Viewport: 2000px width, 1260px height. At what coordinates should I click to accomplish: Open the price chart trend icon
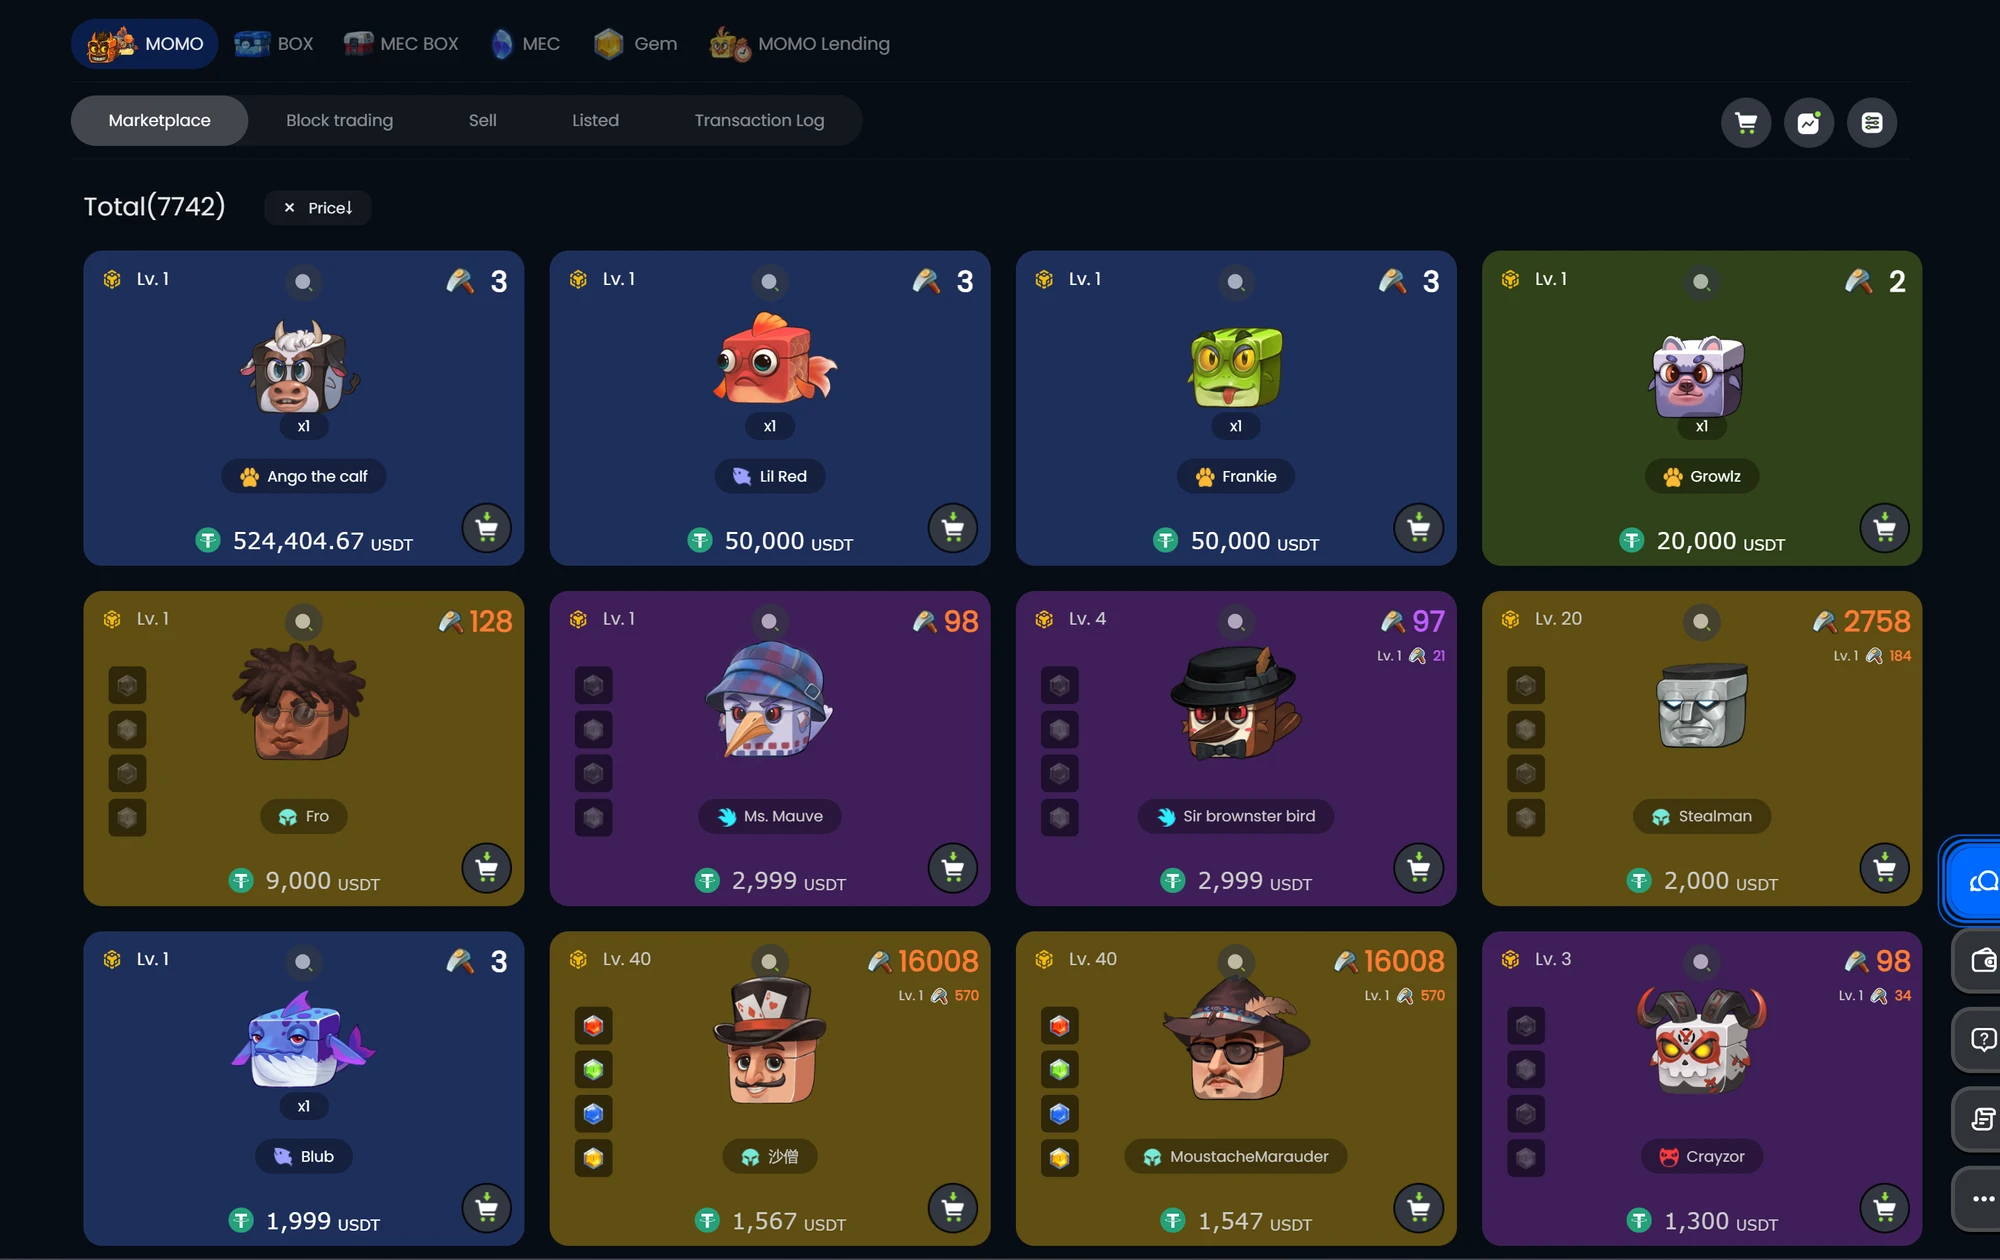coord(1809,122)
